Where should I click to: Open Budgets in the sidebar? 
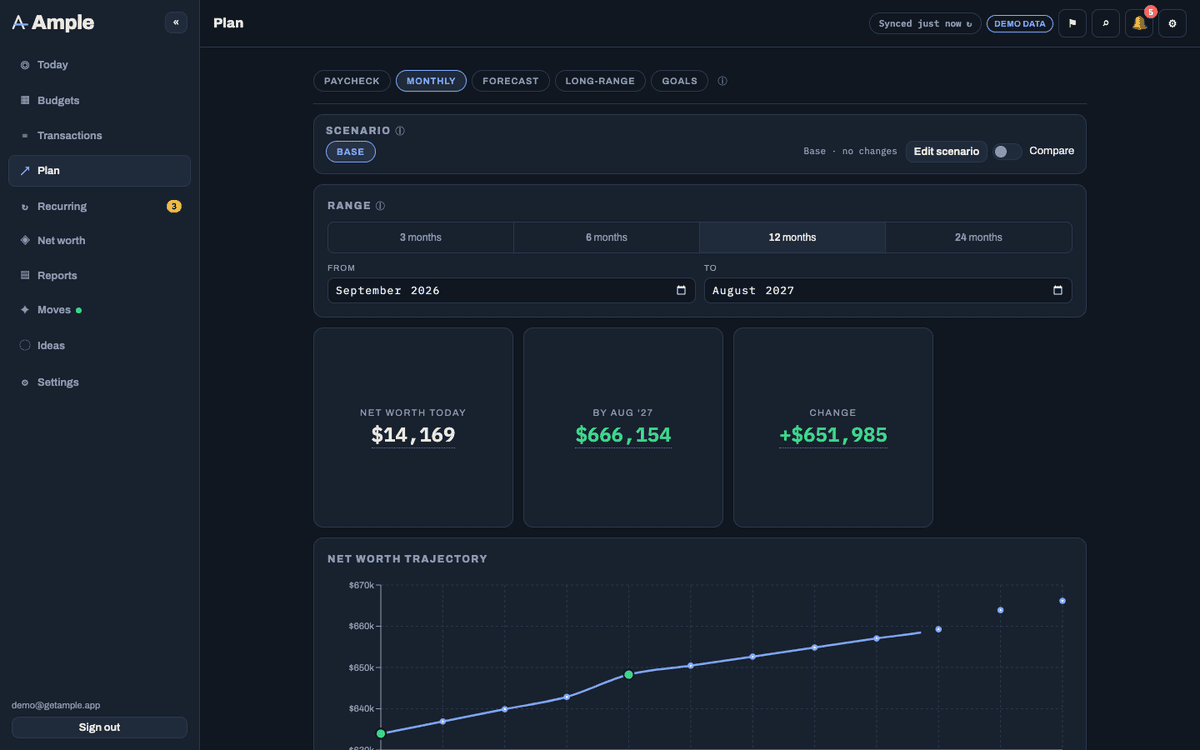pyautogui.click(x=99, y=100)
